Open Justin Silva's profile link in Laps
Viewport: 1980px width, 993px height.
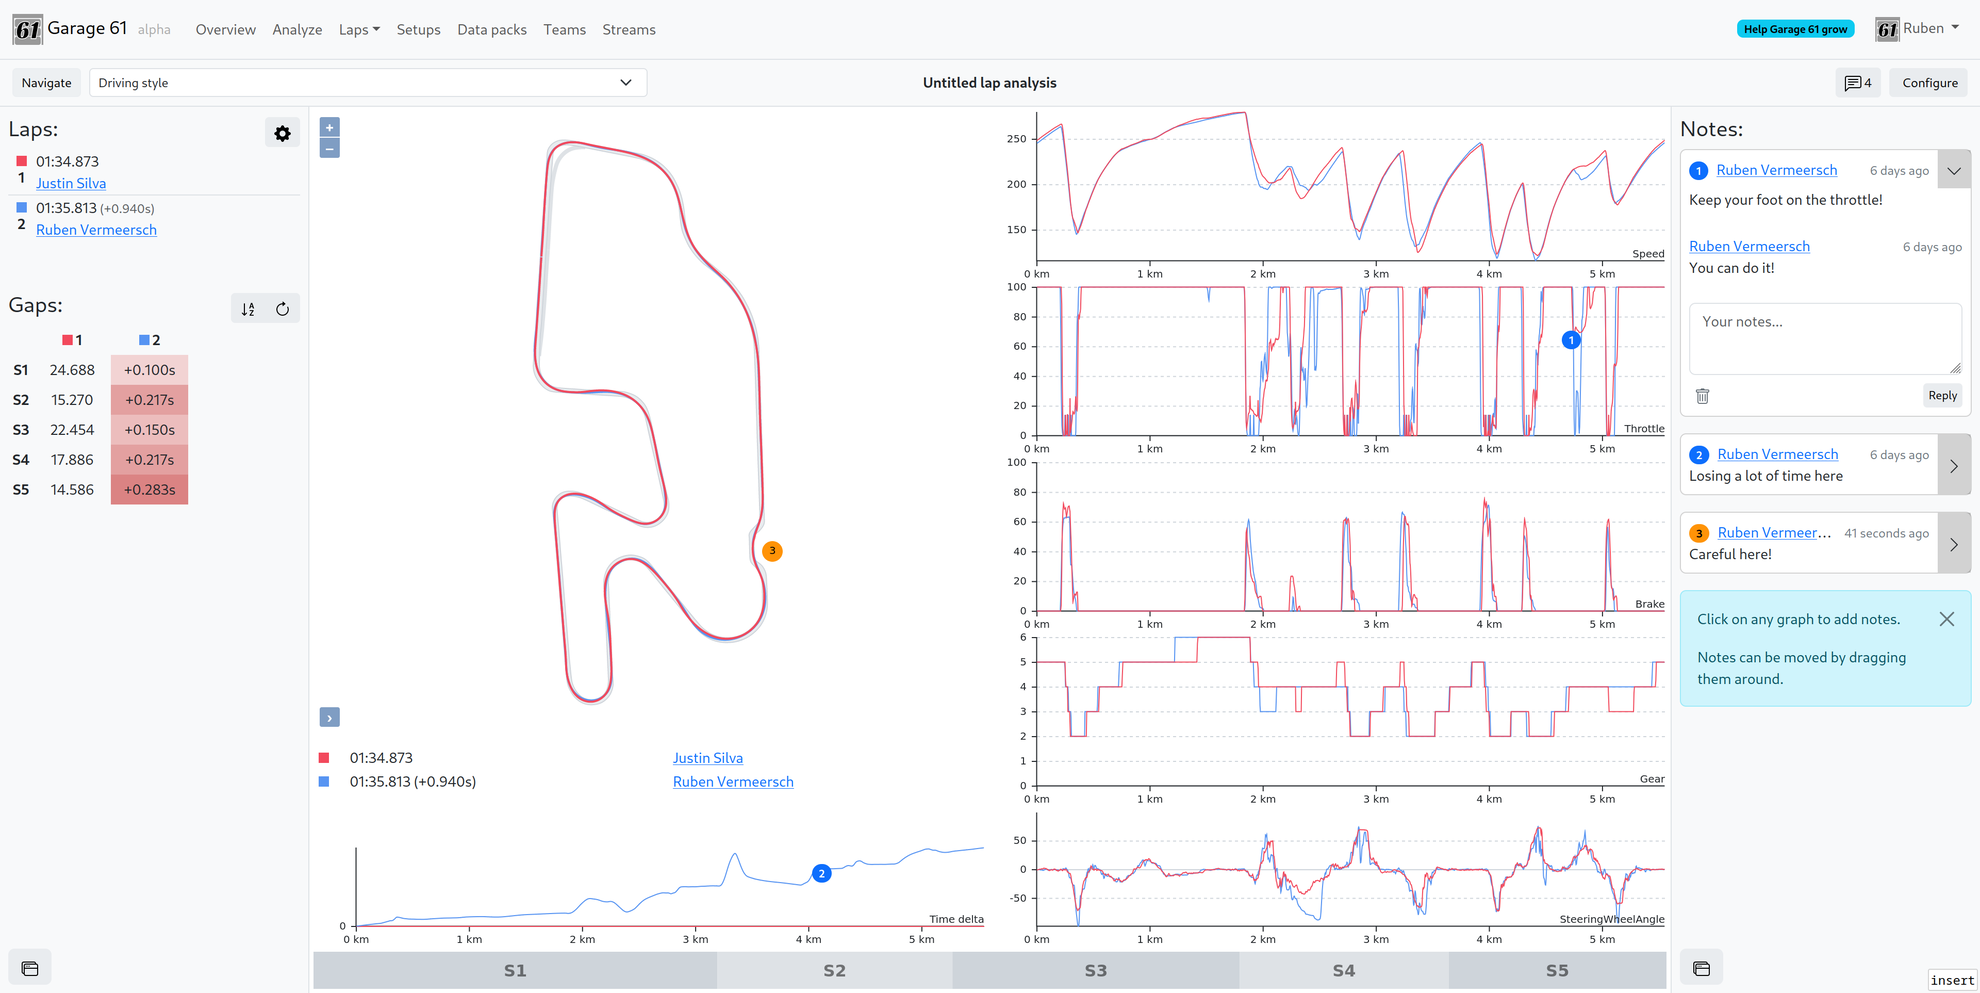point(71,183)
